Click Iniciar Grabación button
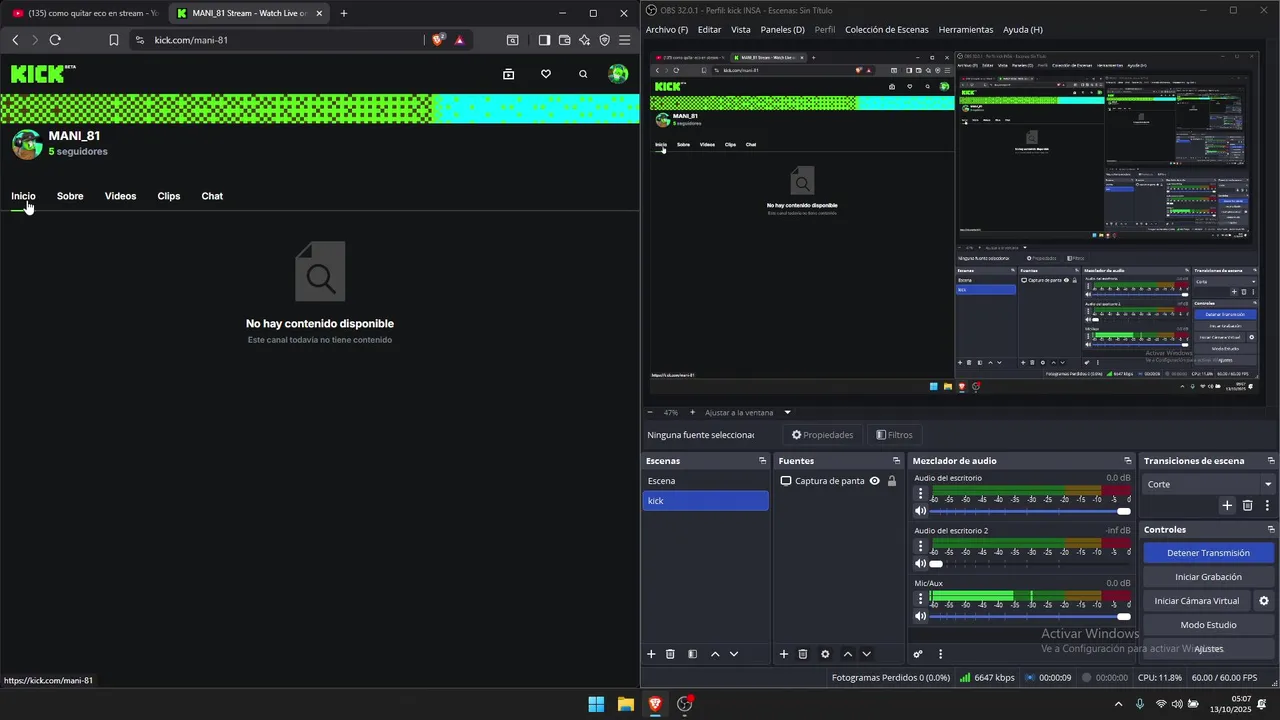1280x720 pixels. pos(1208,577)
